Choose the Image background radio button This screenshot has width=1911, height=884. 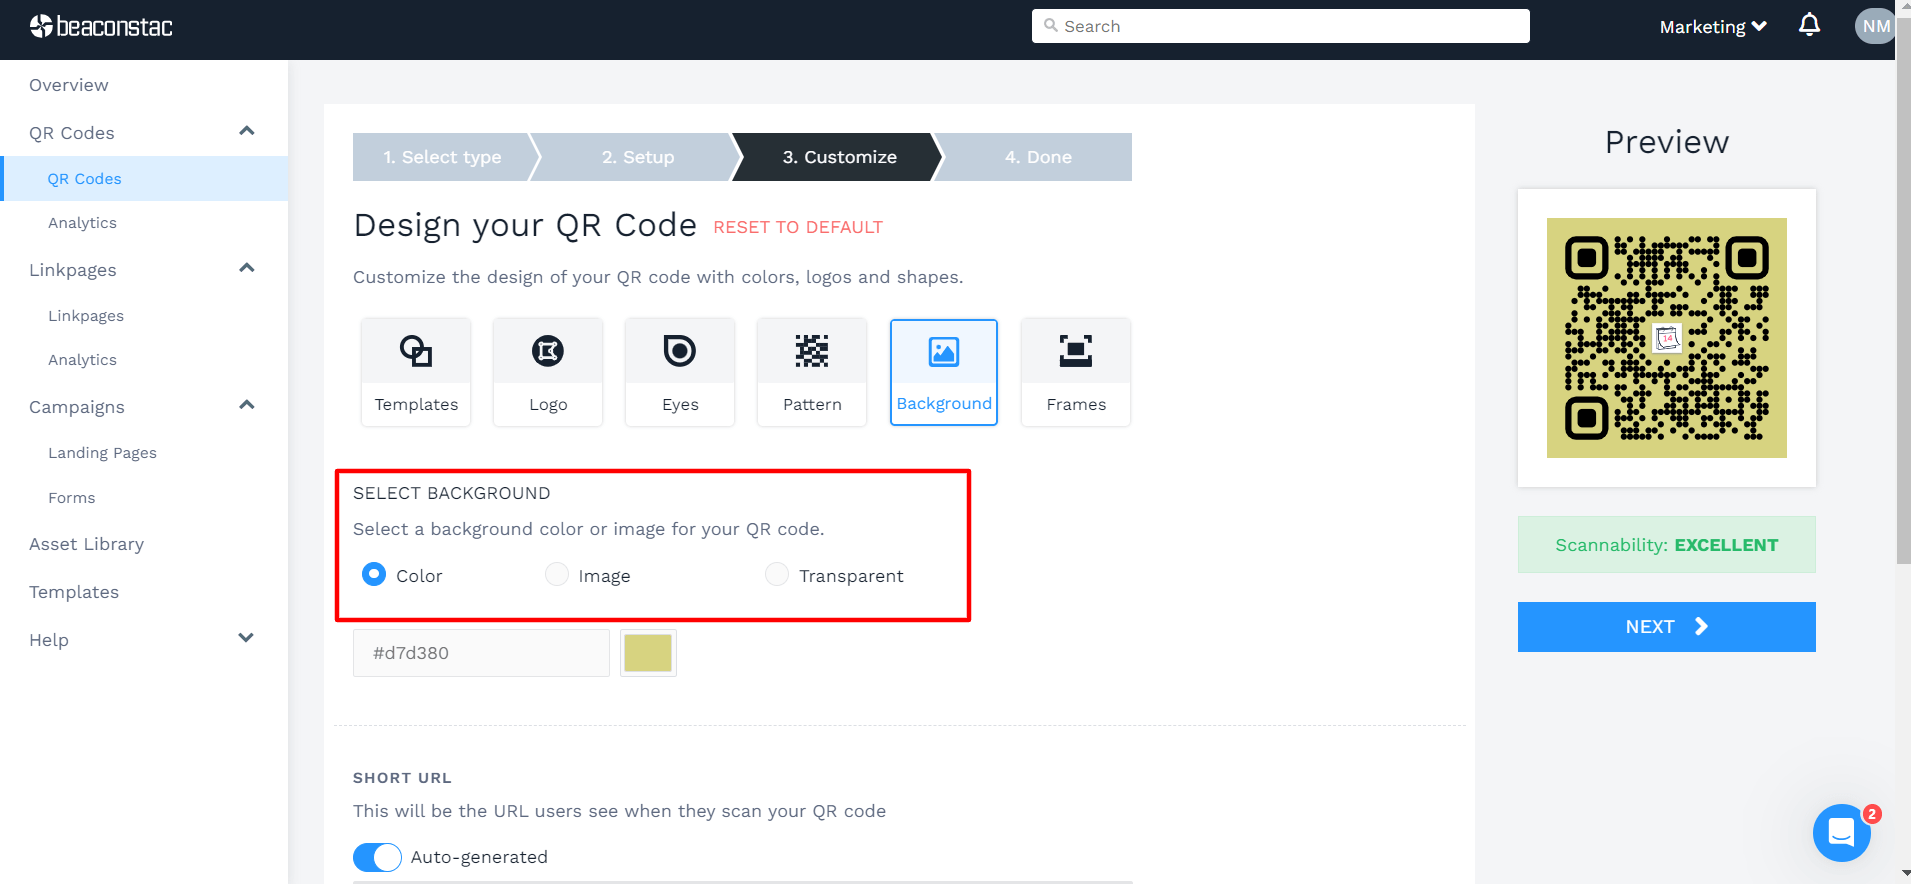(557, 574)
